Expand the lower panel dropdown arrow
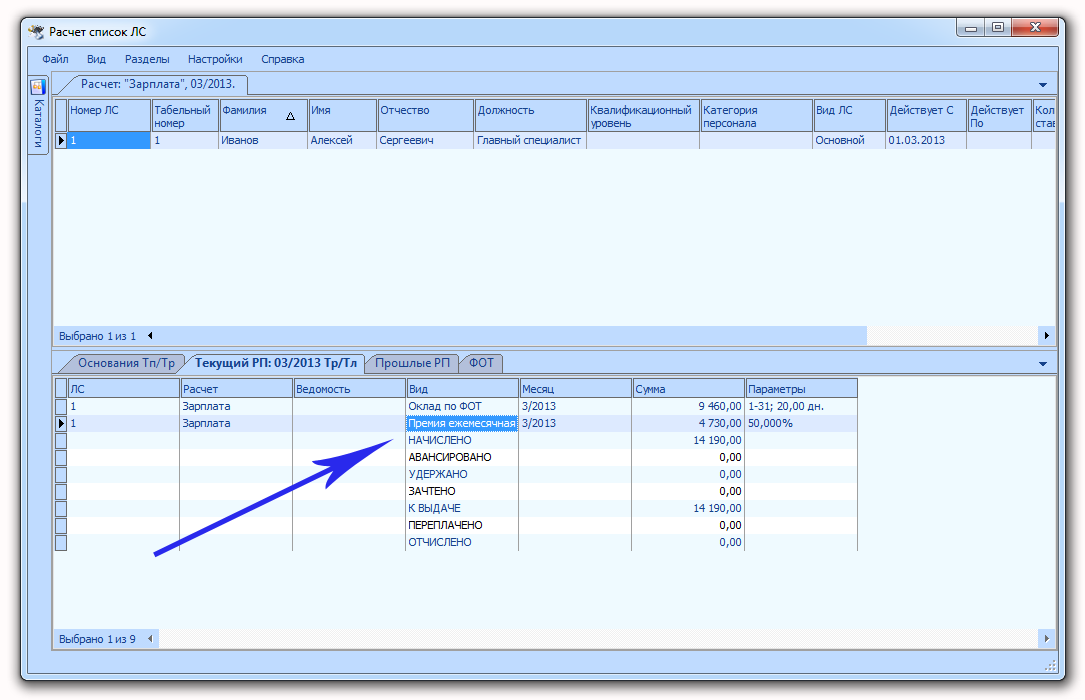 (1043, 364)
